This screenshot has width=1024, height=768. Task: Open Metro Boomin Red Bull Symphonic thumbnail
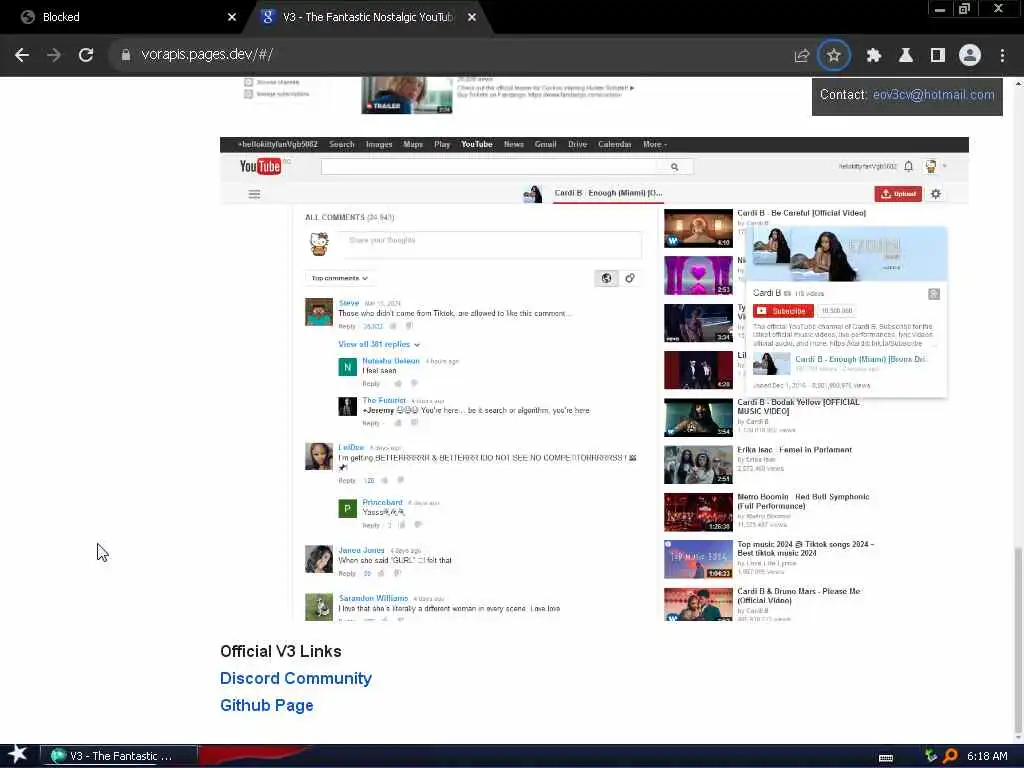pyautogui.click(x=698, y=512)
